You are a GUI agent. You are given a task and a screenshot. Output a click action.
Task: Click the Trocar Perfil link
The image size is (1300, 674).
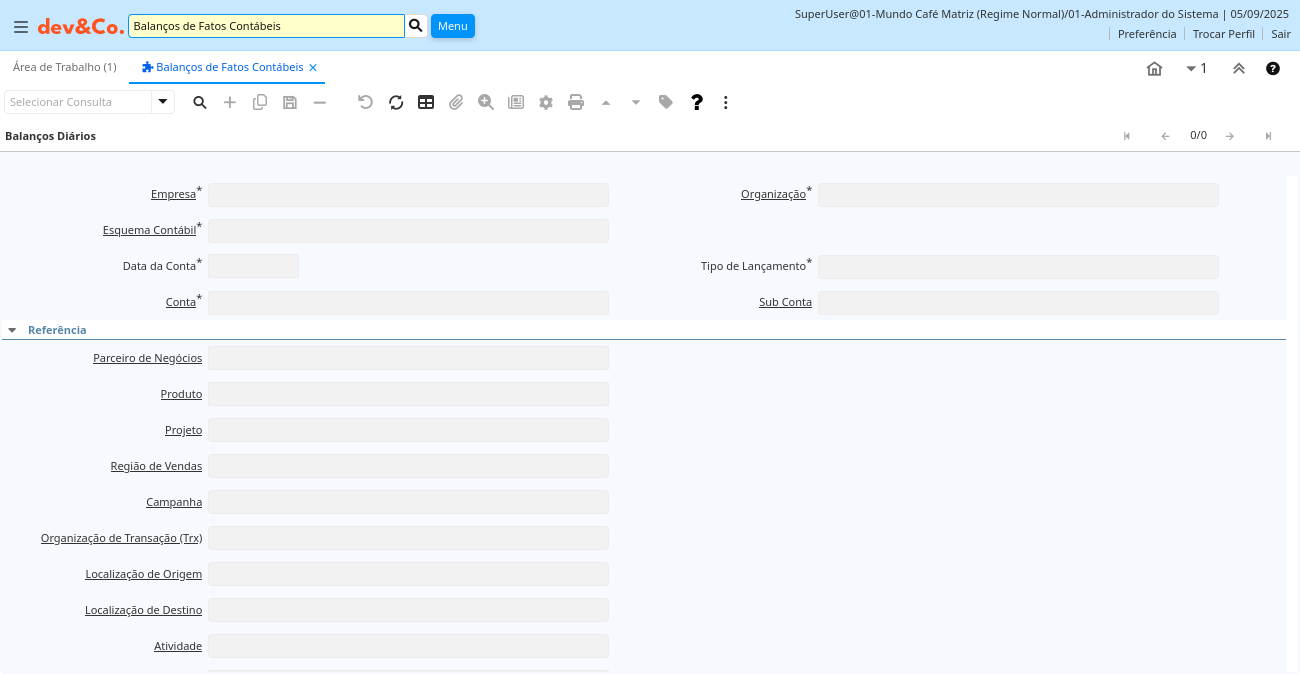point(1223,34)
